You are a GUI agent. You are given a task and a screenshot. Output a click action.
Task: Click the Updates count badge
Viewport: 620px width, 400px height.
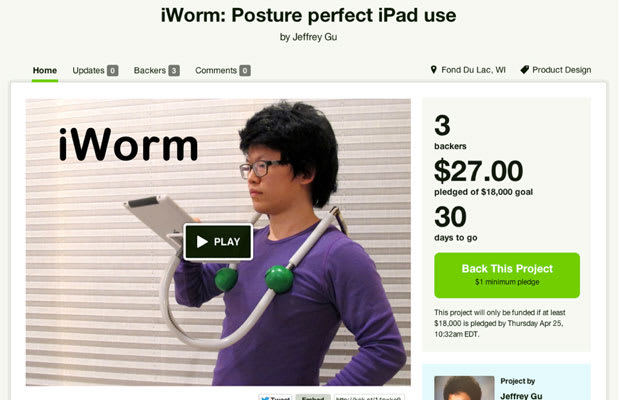click(x=113, y=70)
